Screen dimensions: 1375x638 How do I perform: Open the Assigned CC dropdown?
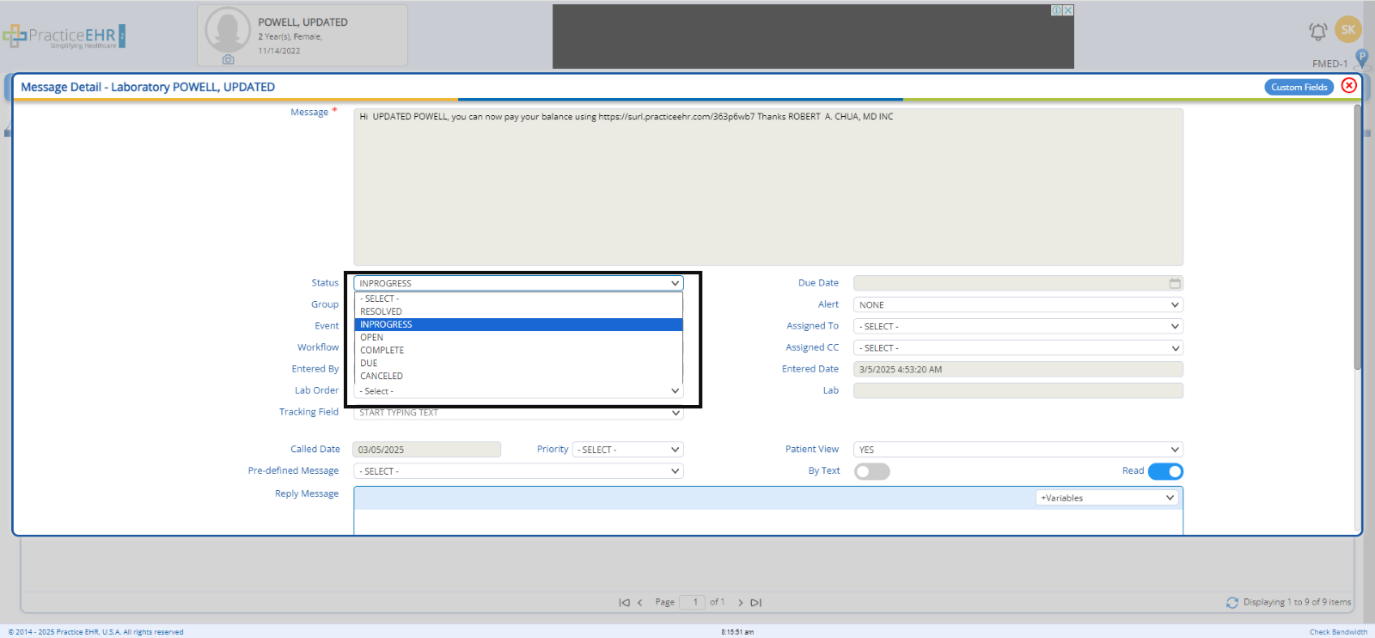point(1018,348)
